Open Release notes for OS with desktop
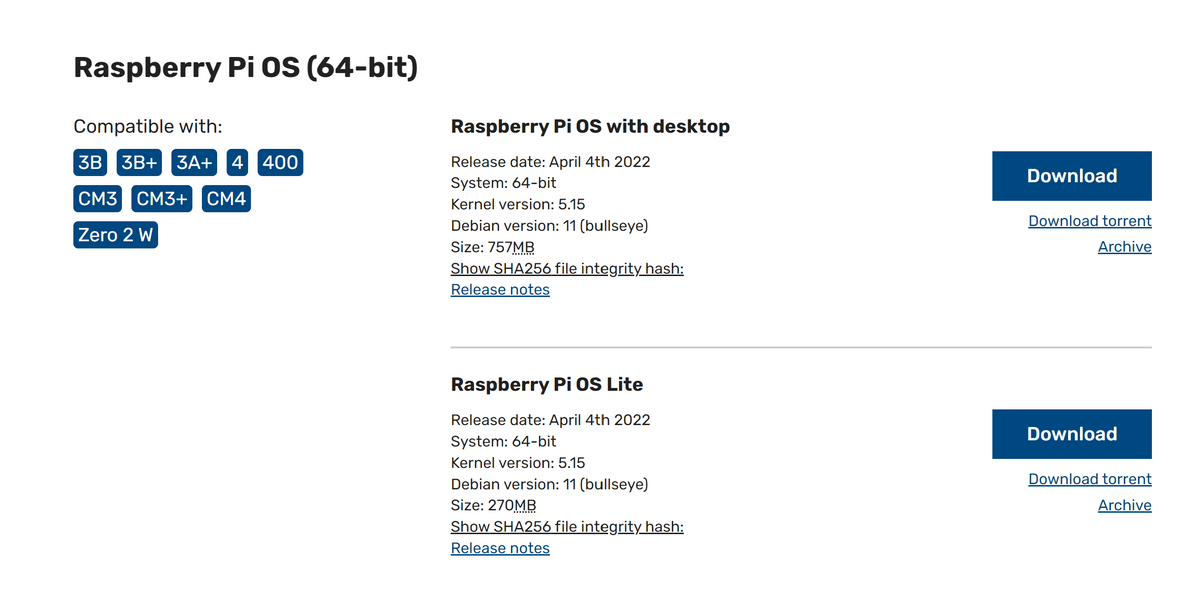Viewport: 1200px width, 614px height. pos(500,290)
